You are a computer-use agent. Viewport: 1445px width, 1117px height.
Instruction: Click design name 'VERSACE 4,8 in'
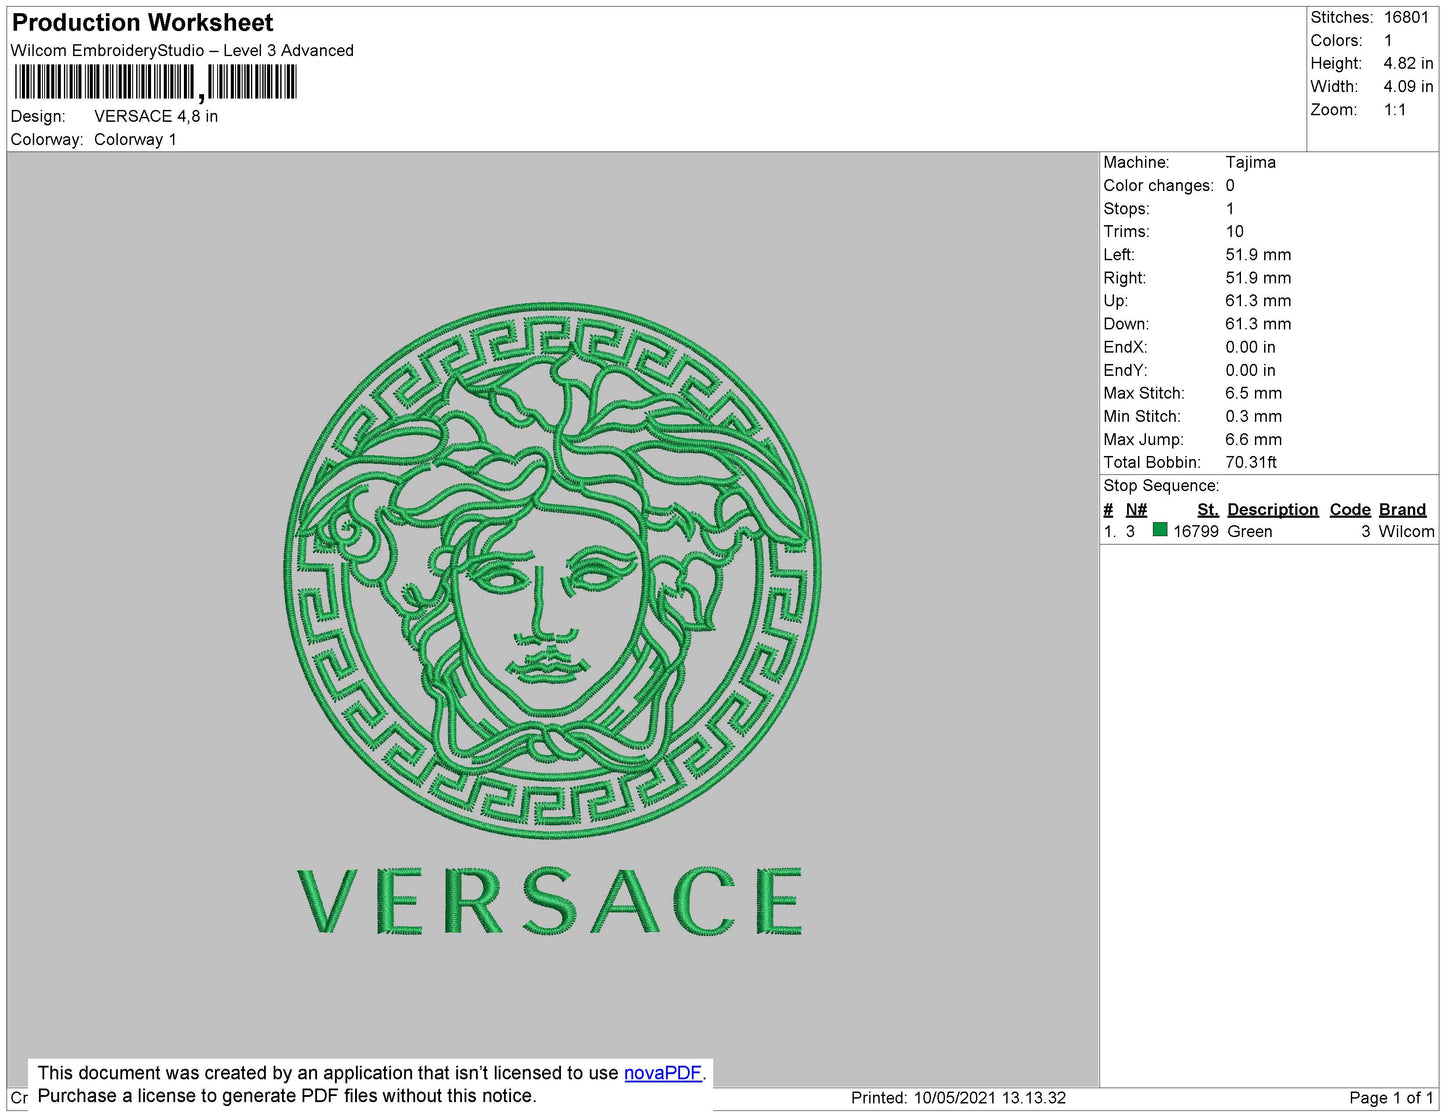tap(156, 116)
